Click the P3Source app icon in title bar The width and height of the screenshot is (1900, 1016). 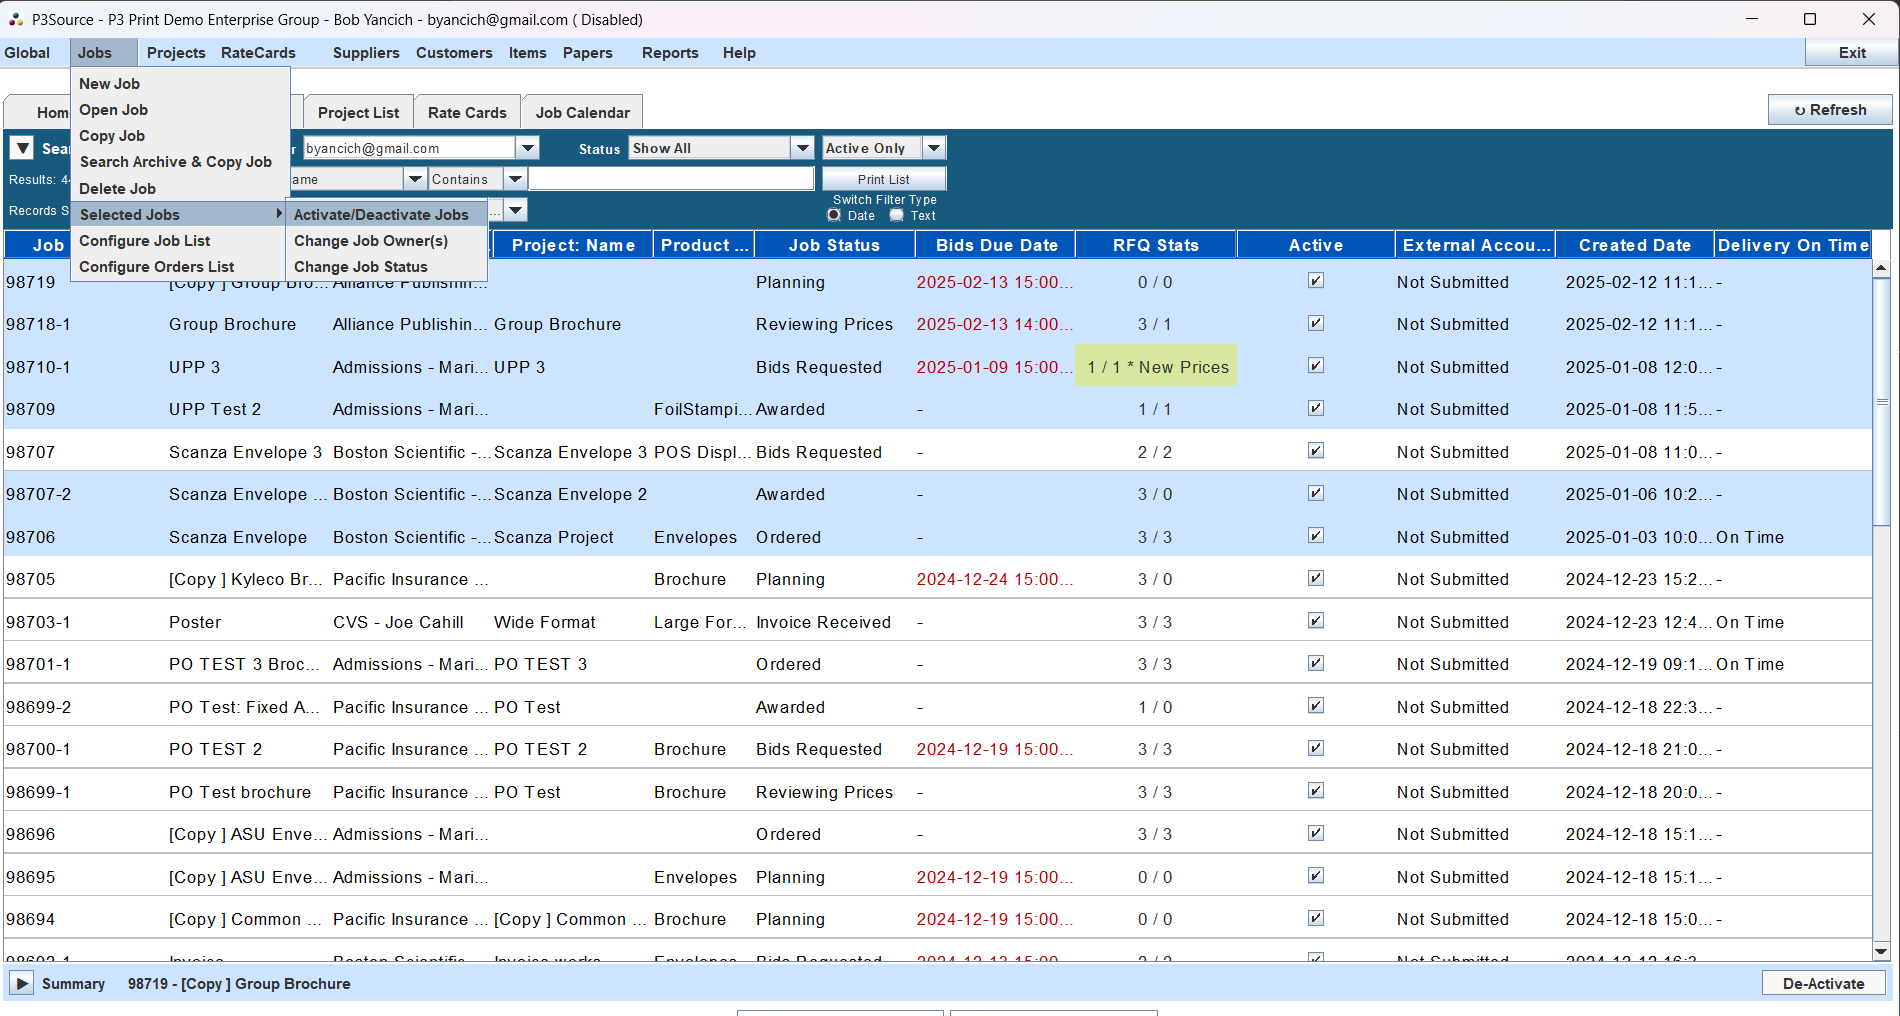tap(15, 19)
